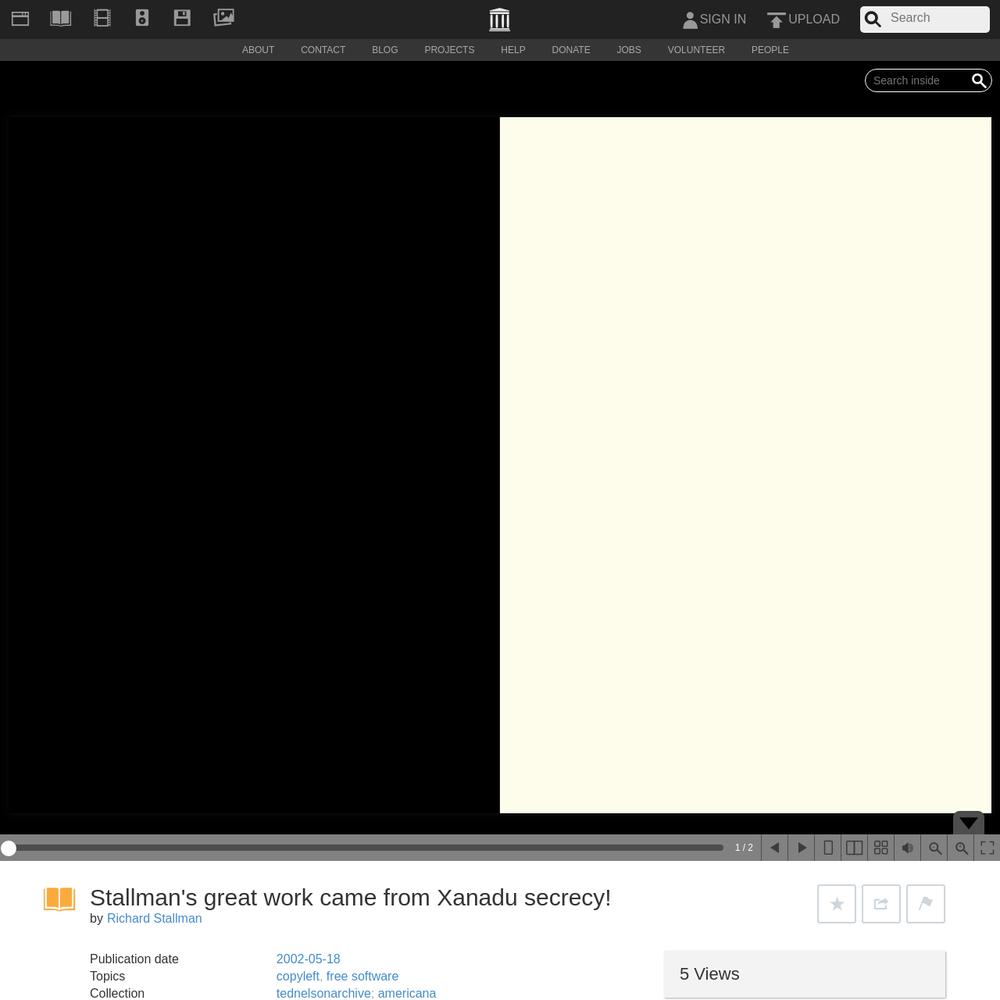Image resolution: width=1000 pixels, height=1000 pixels.
Task: Open author Richard Stallman link
Action: [154, 918]
